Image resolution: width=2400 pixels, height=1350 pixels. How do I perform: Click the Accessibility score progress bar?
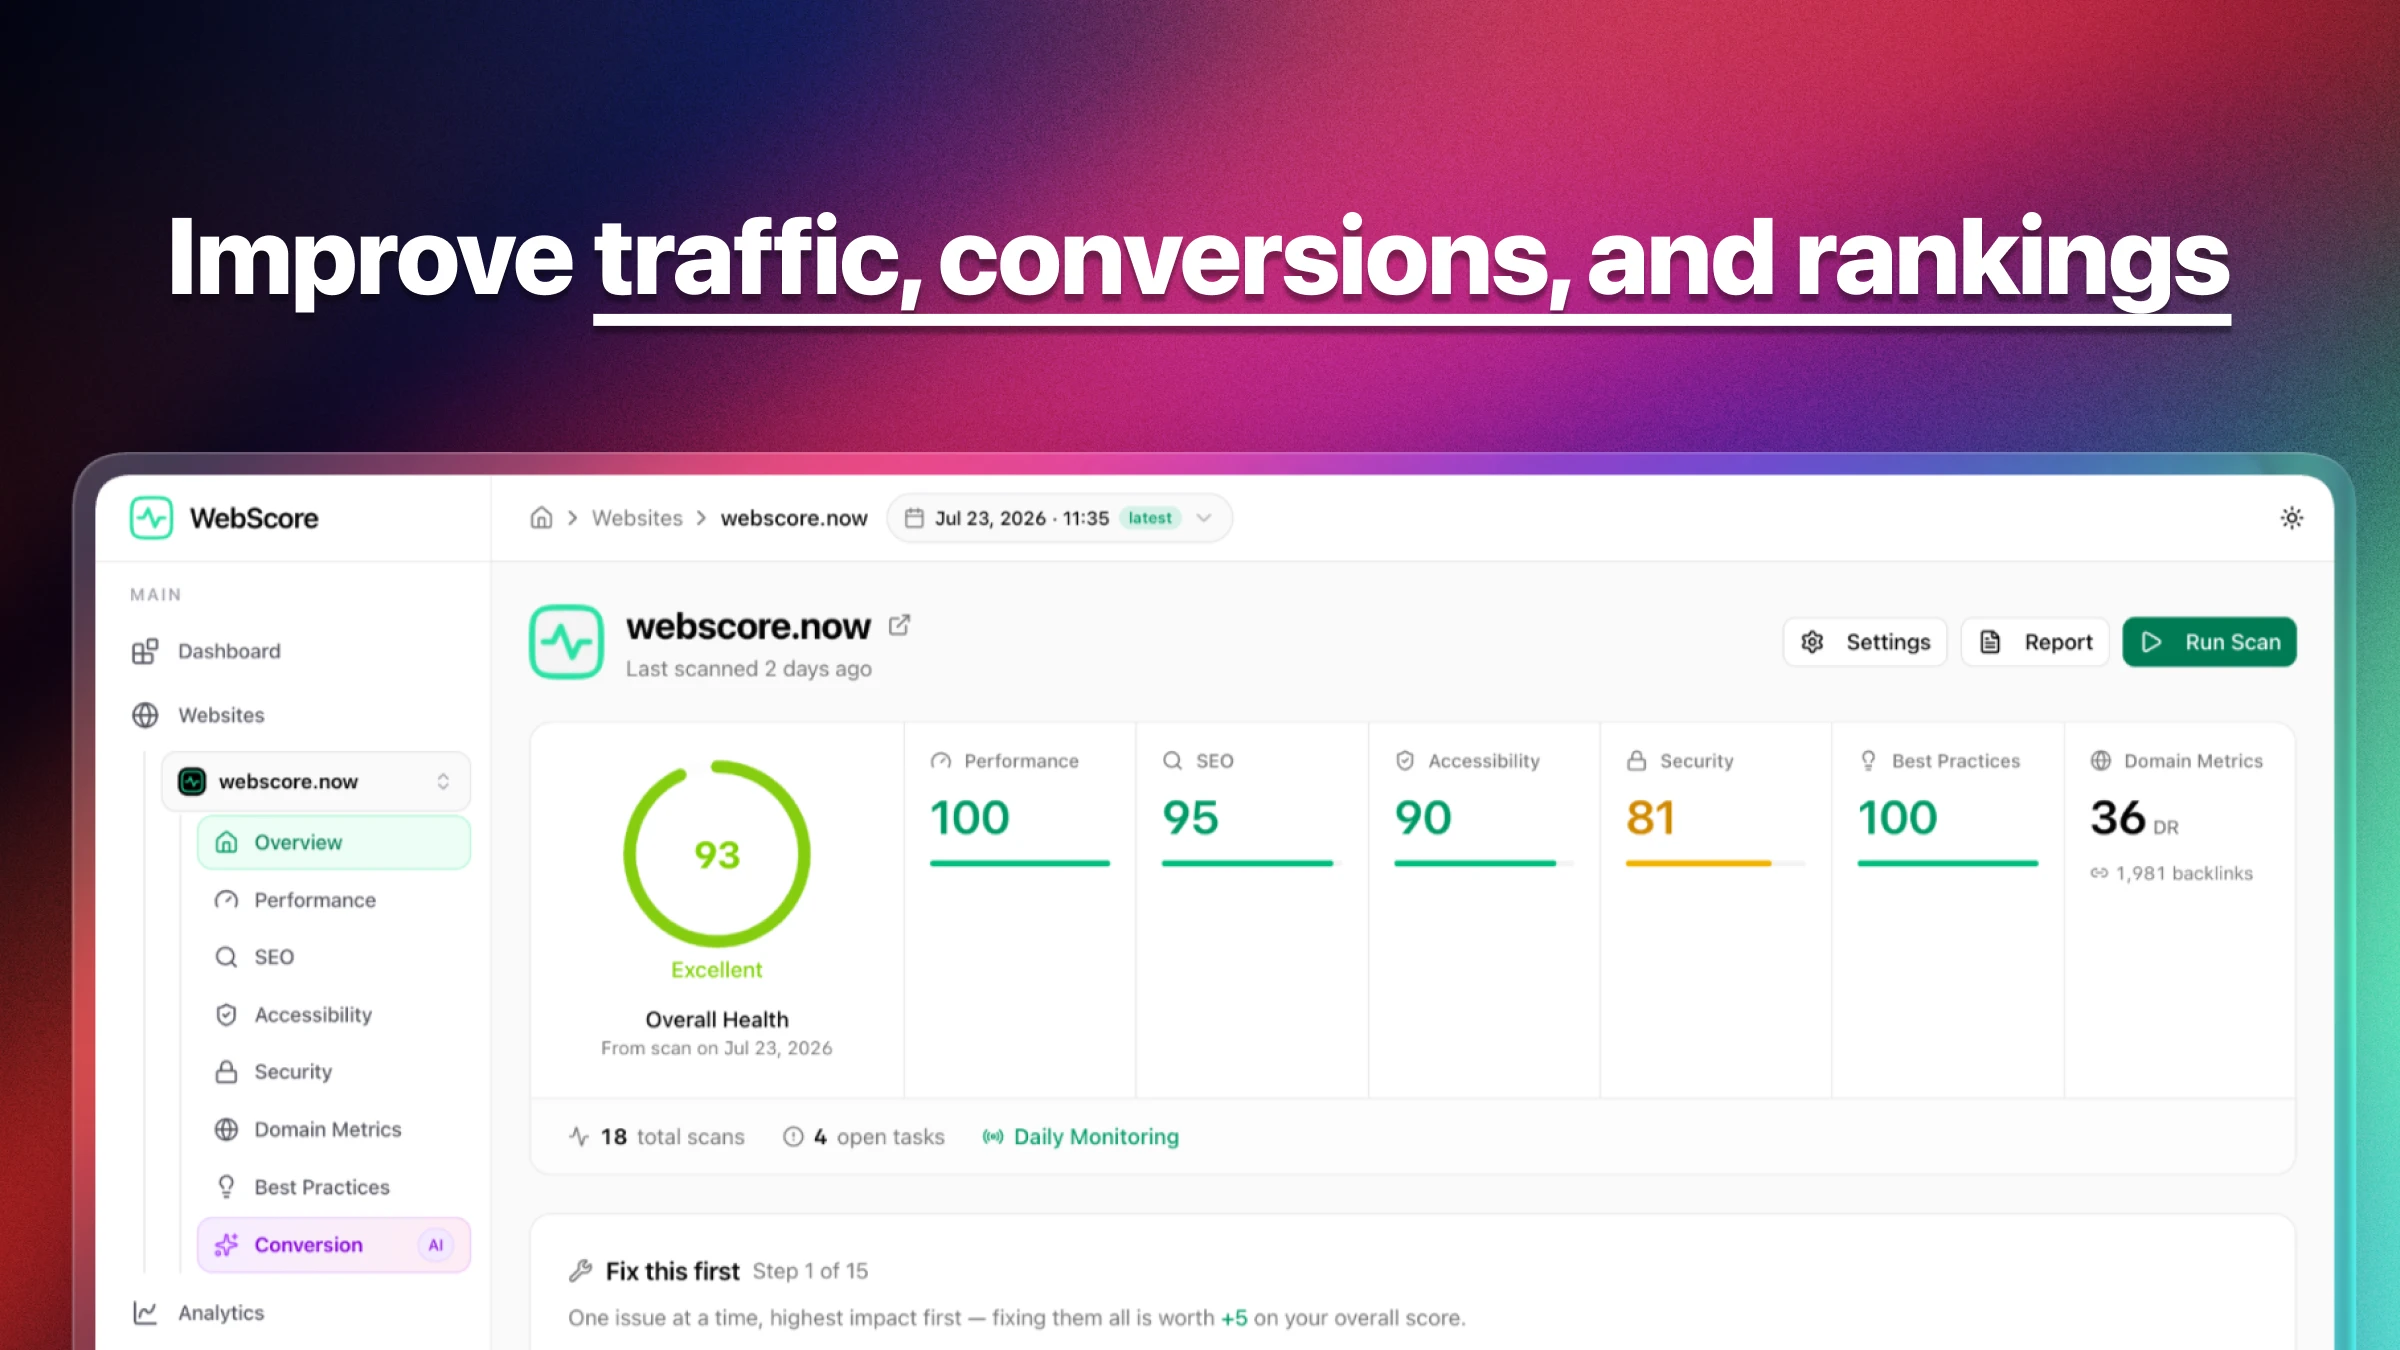click(1483, 863)
